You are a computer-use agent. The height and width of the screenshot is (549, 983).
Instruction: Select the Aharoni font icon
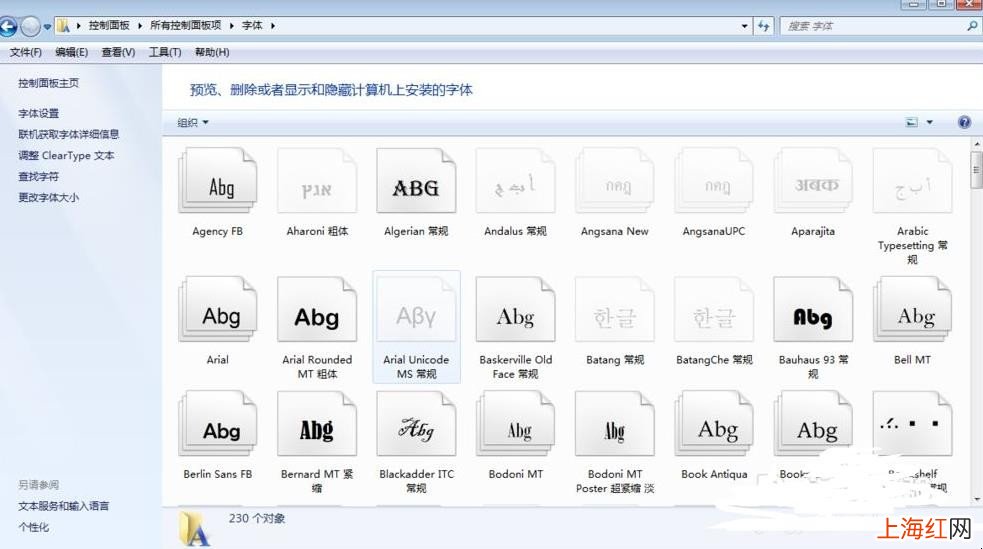(317, 180)
